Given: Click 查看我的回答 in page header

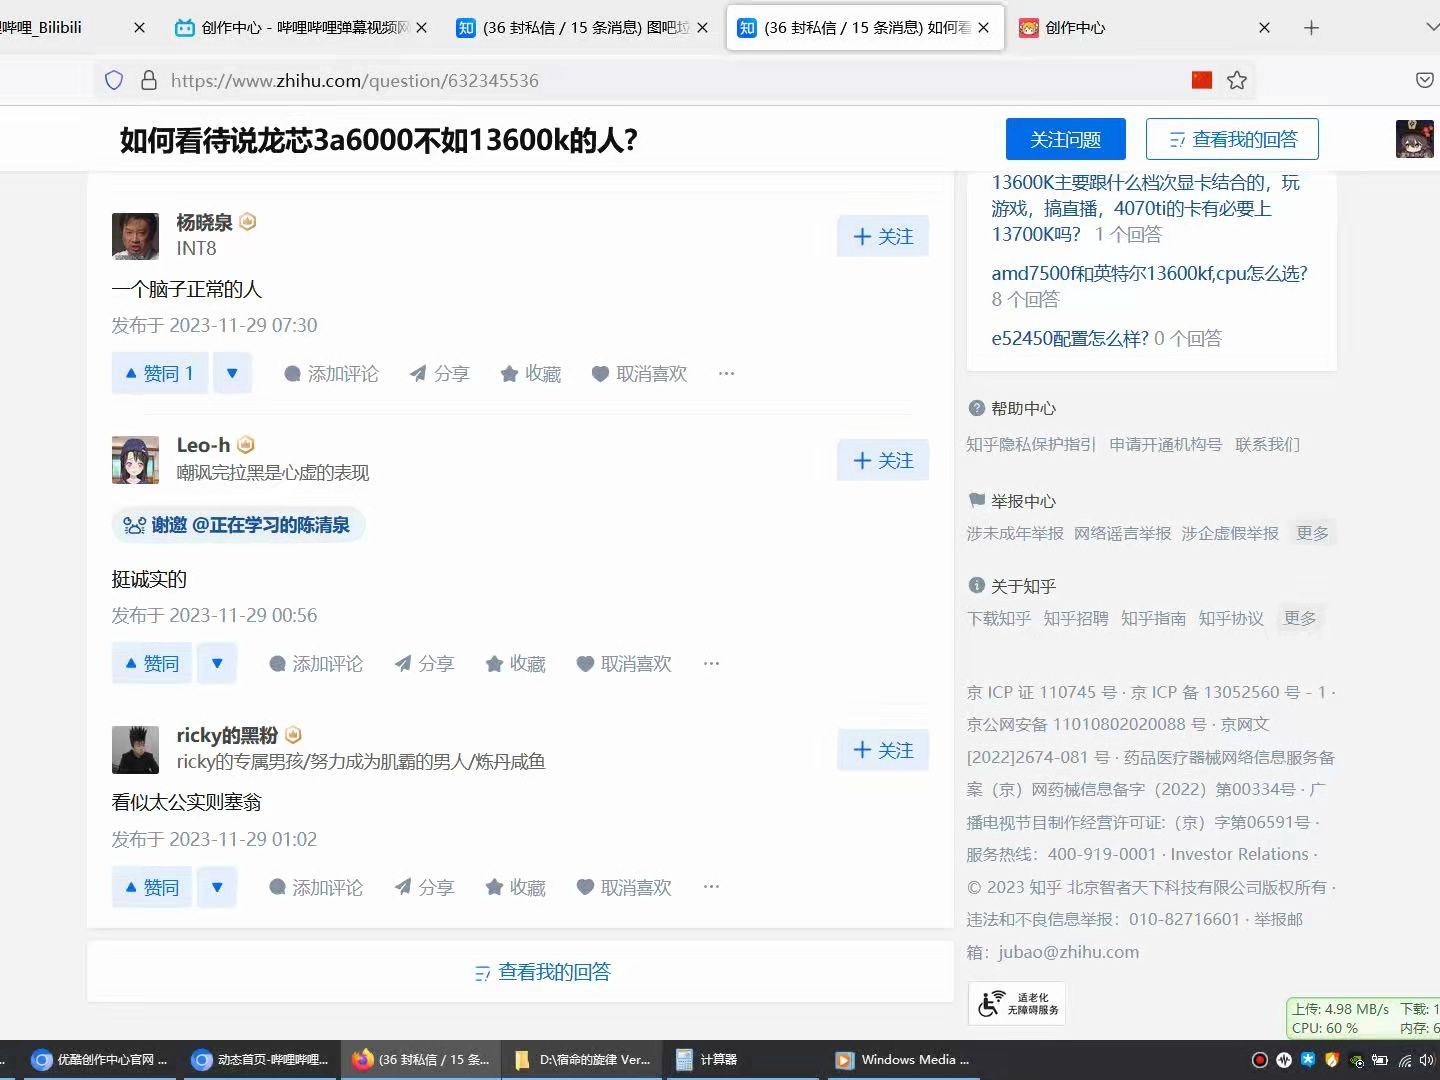Looking at the screenshot, I should [1232, 139].
